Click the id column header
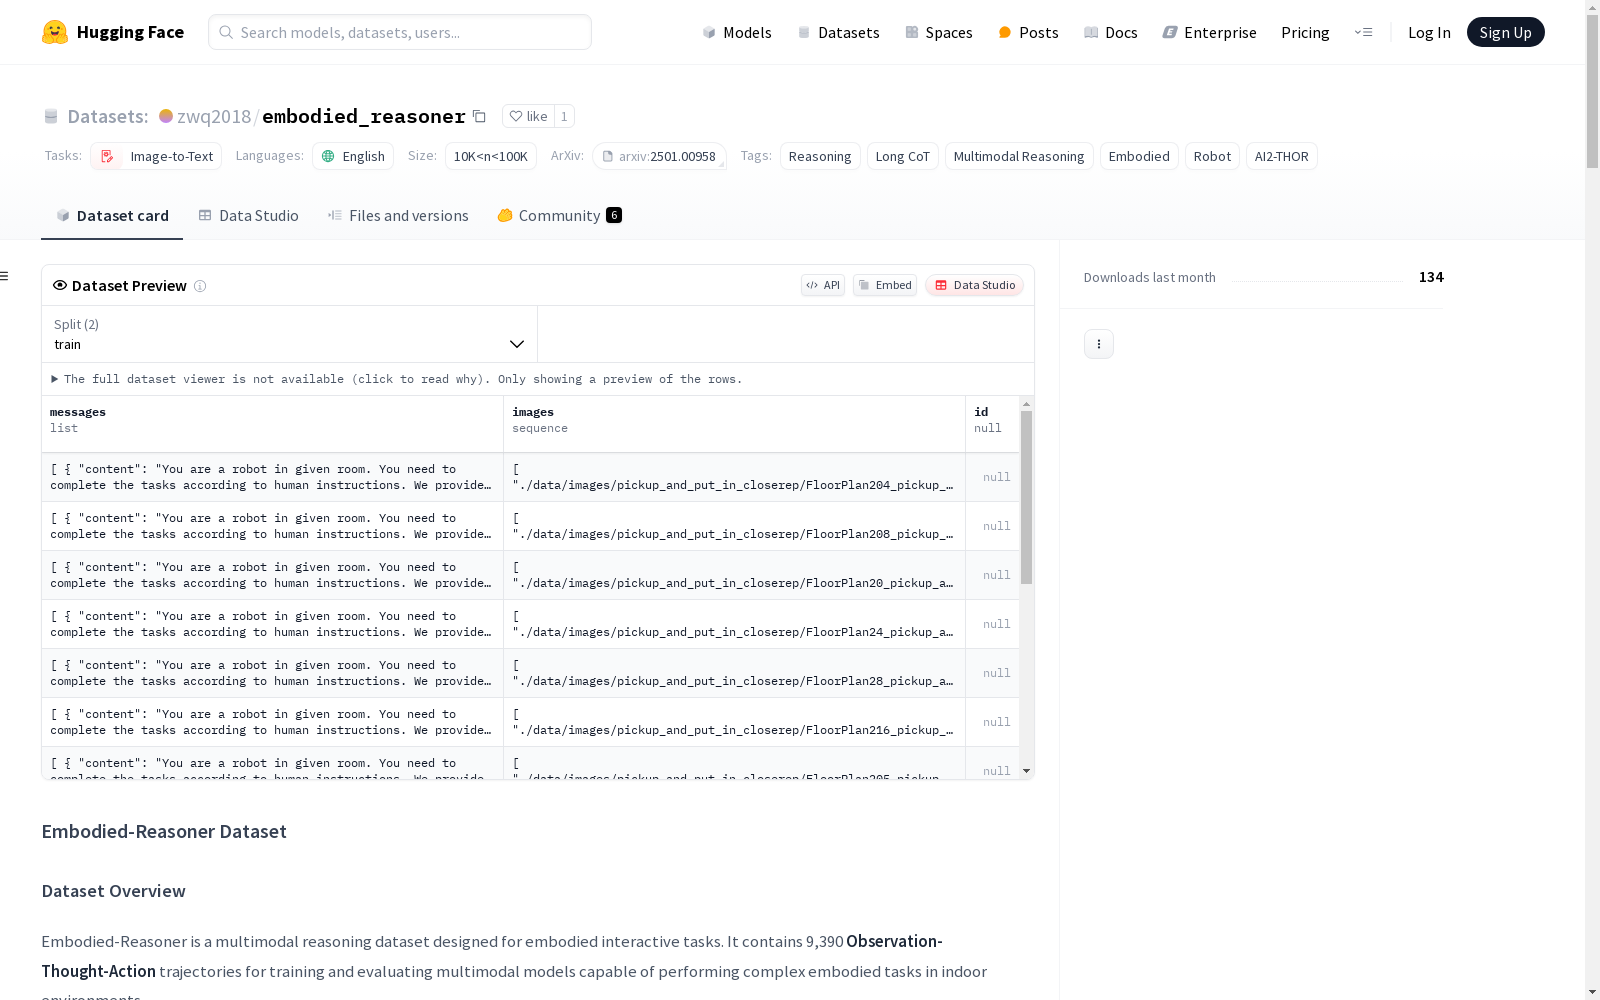The height and width of the screenshot is (1000, 1600). click(992, 424)
